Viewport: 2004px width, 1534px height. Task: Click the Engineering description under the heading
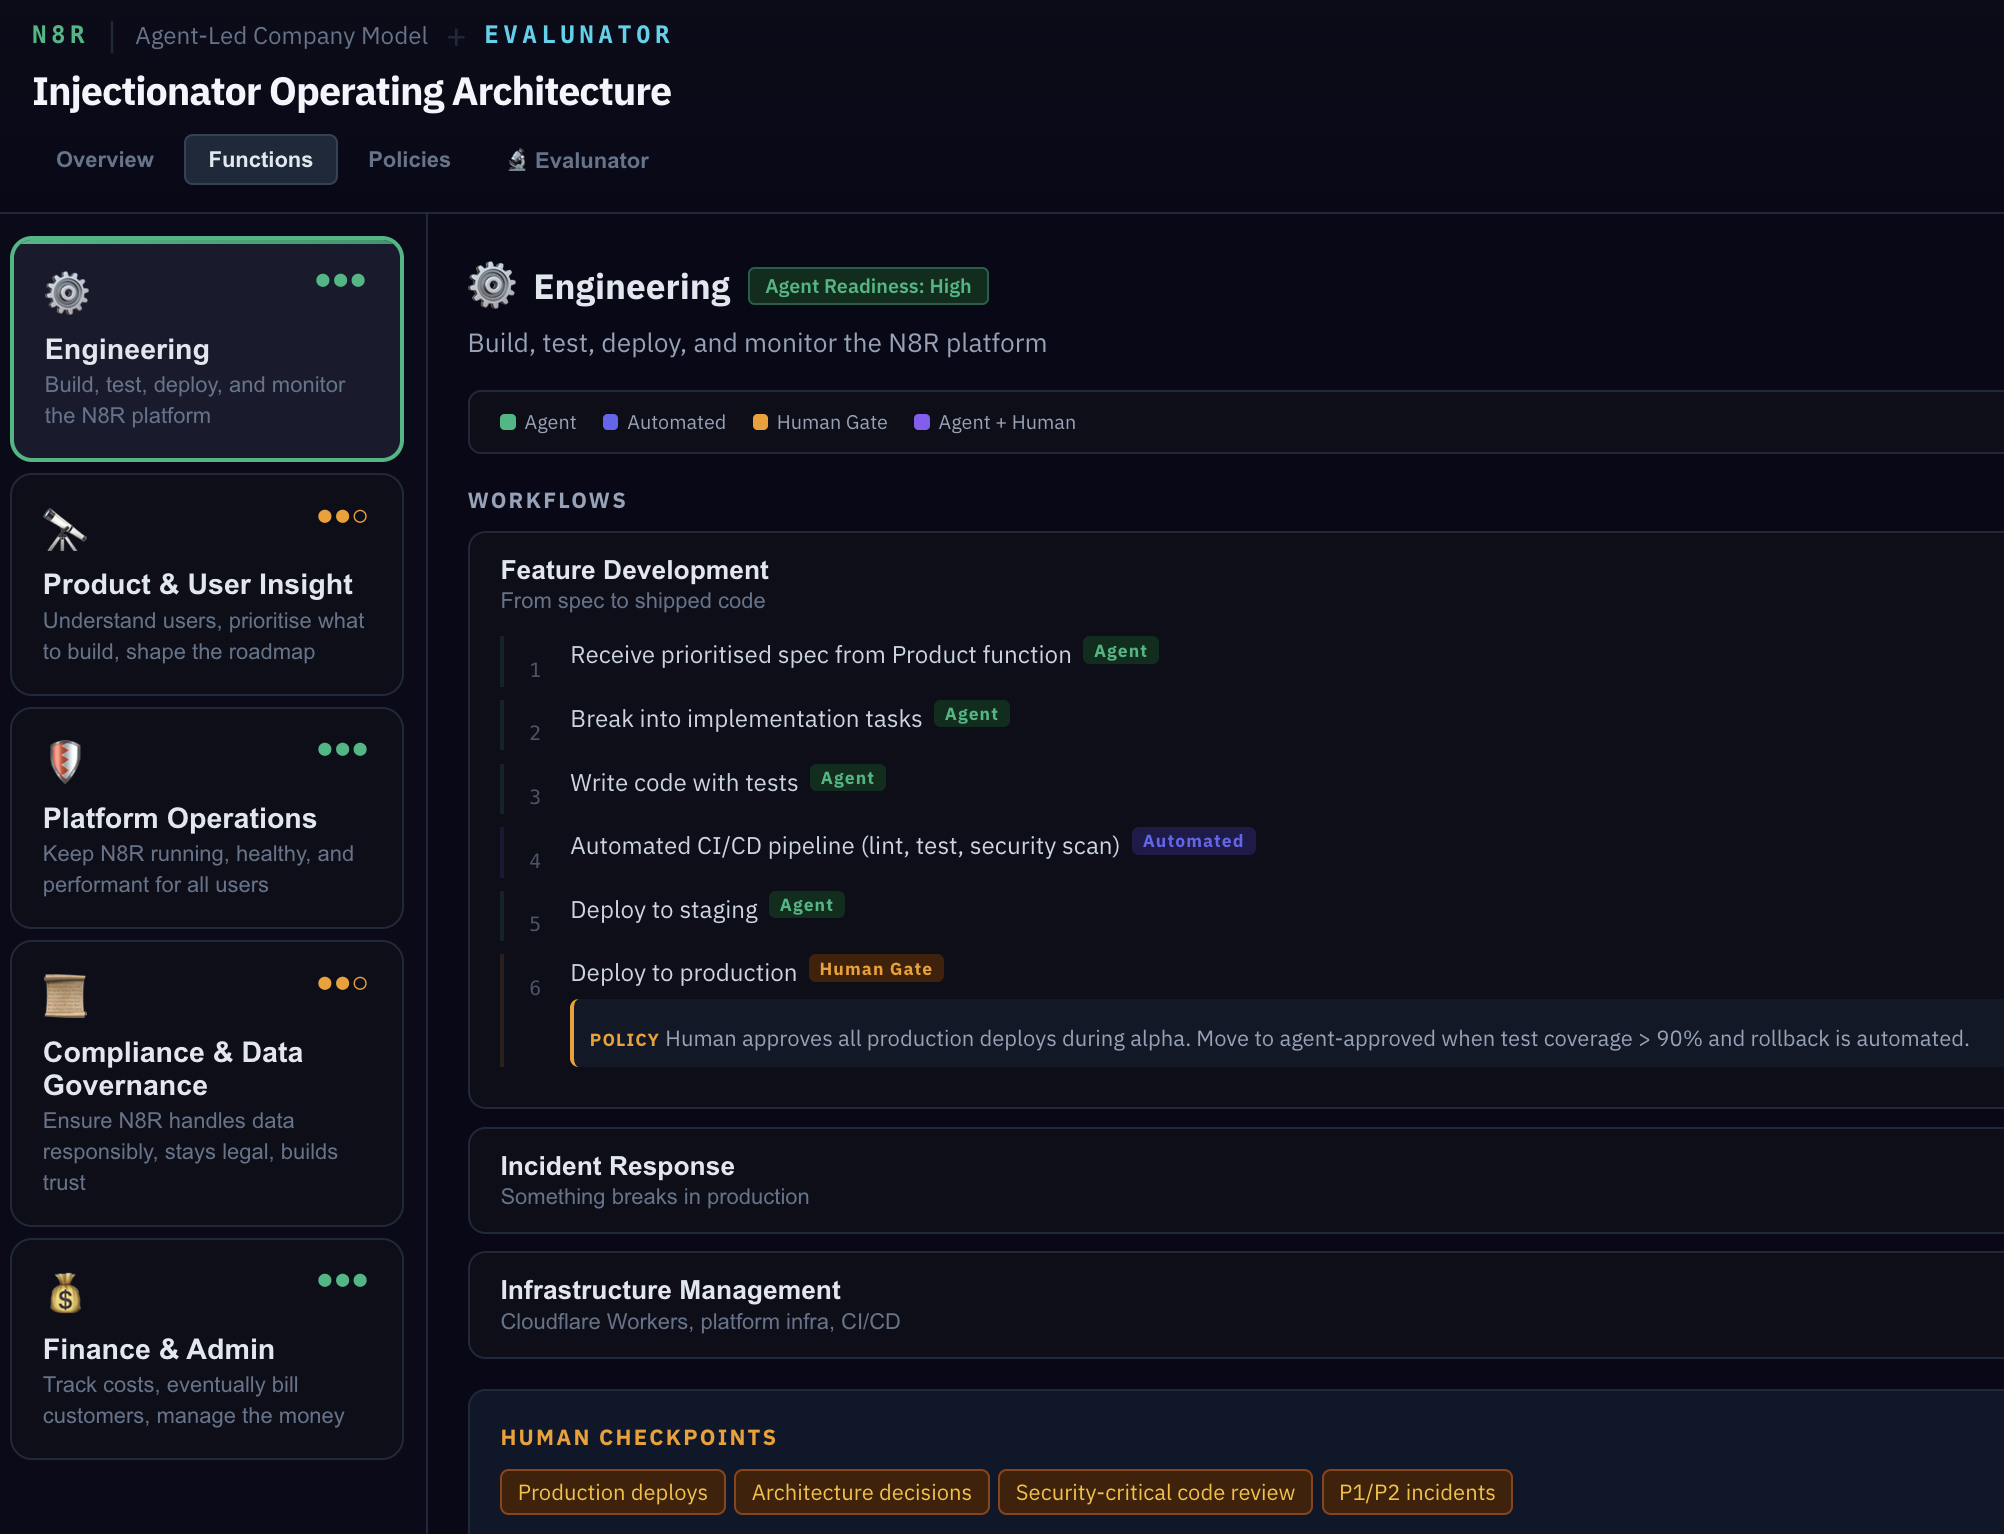click(x=757, y=343)
